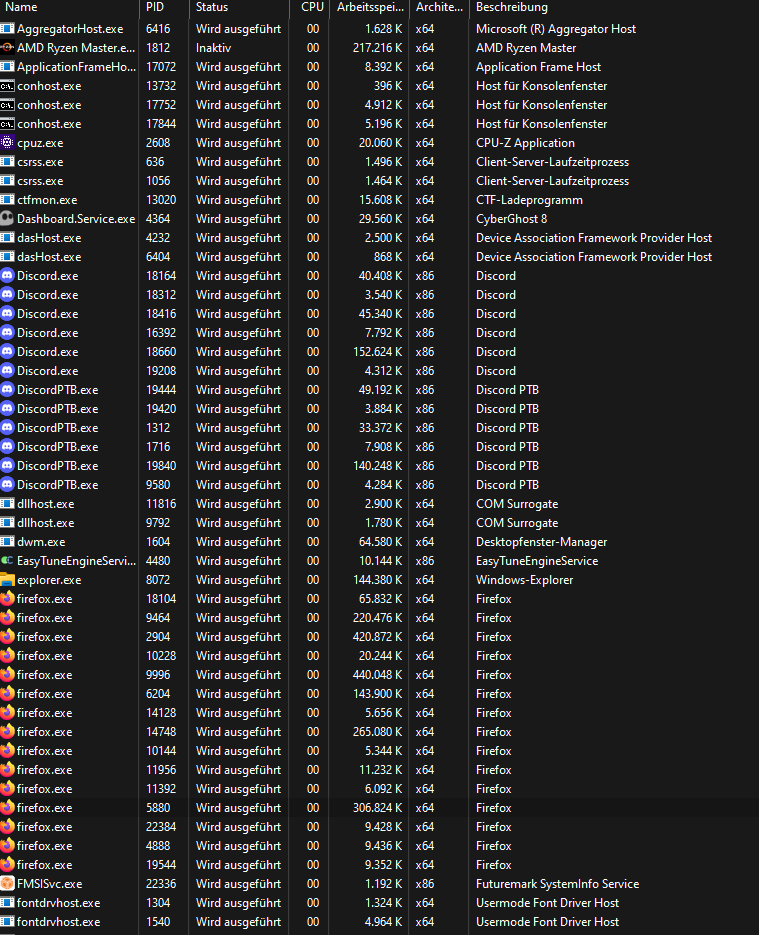Viewport: 759px width, 935px height.
Task: Click the Discord.exe icon with PID 18660
Action: pyautogui.click(x=7, y=352)
